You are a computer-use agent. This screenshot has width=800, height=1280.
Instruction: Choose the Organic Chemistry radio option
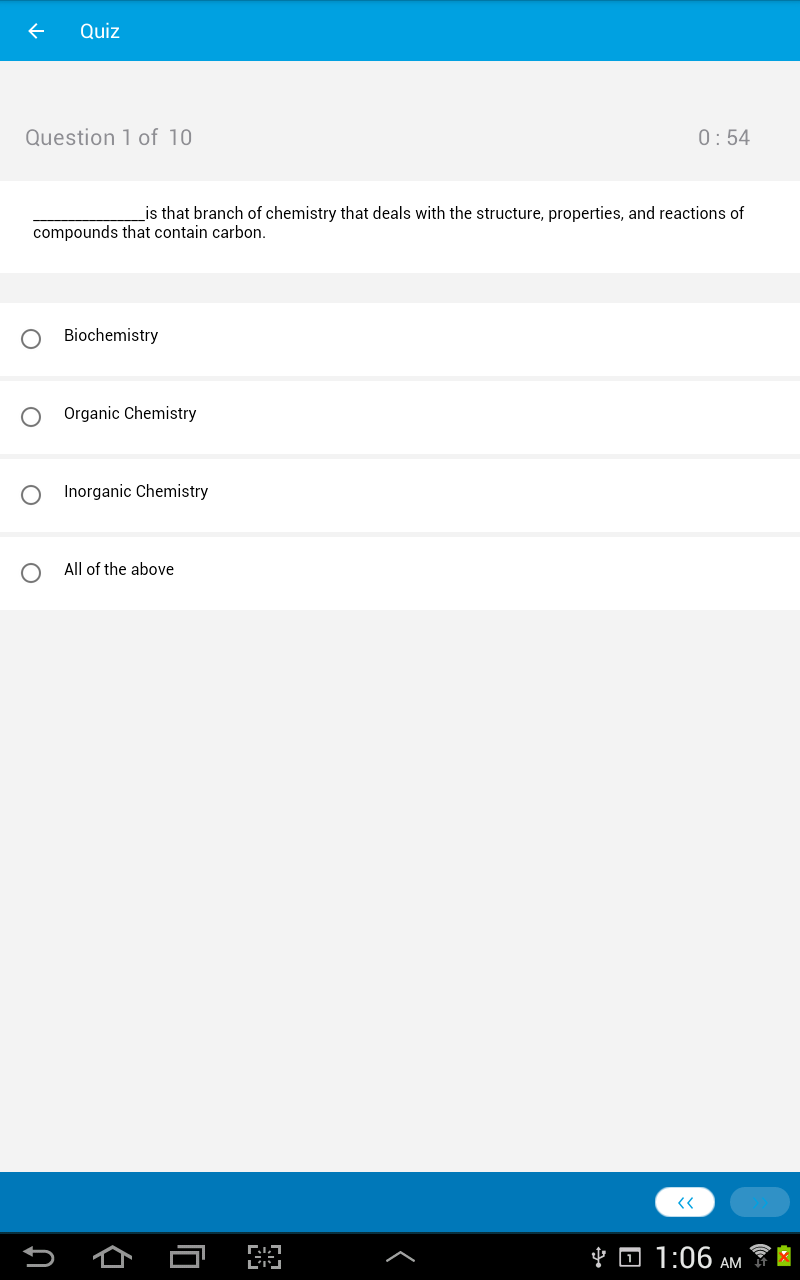31,417
